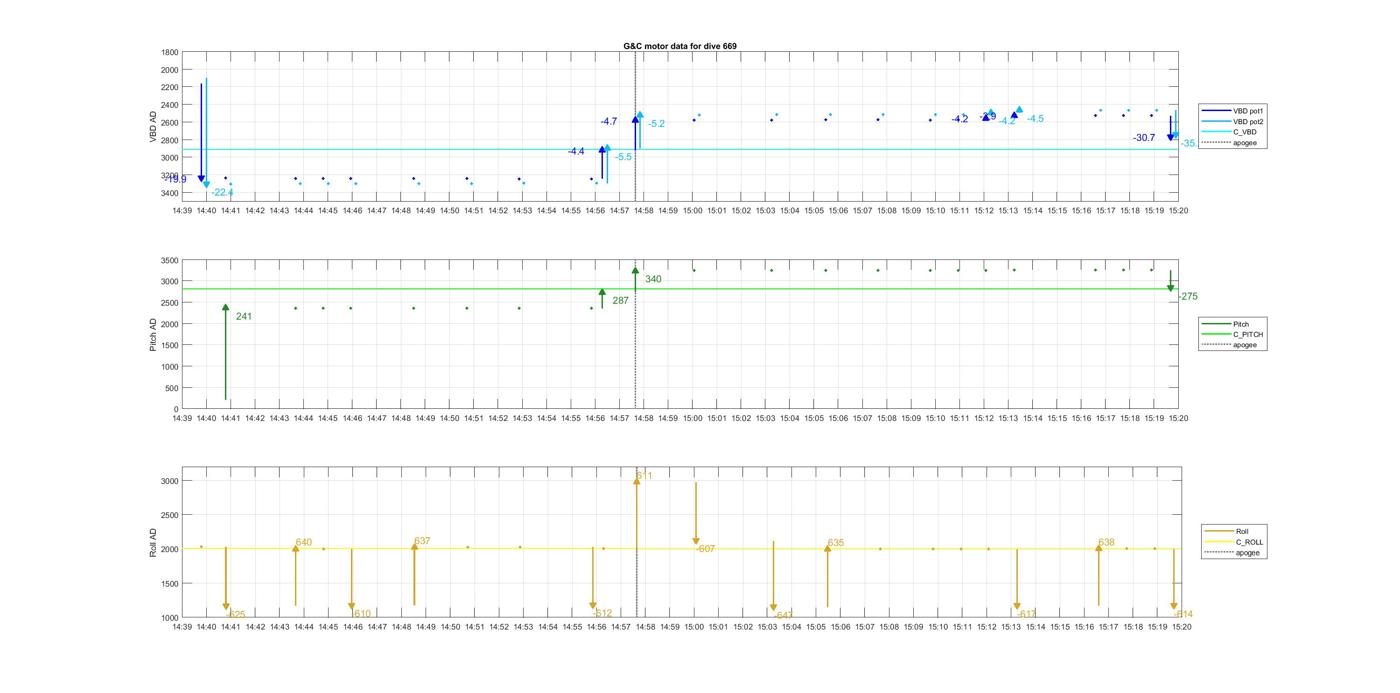
Task: Click the '-22.4' VBD data label
Action: pyautogui.click(x=222, y=192)
